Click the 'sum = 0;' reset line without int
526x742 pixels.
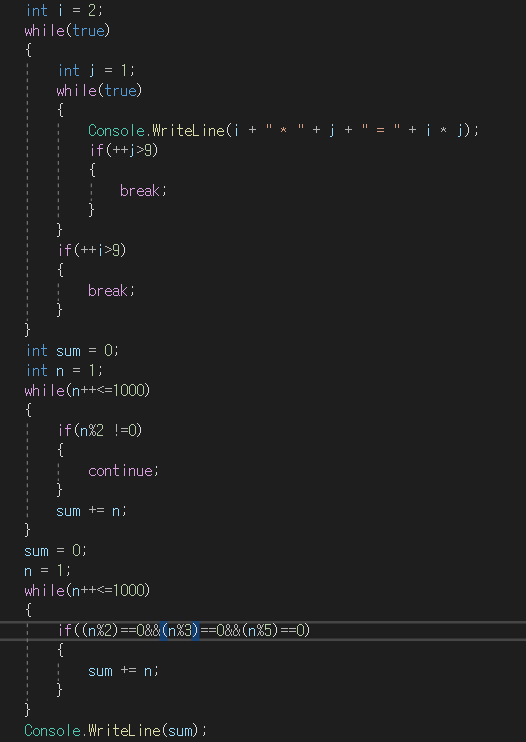pos(56,551)
